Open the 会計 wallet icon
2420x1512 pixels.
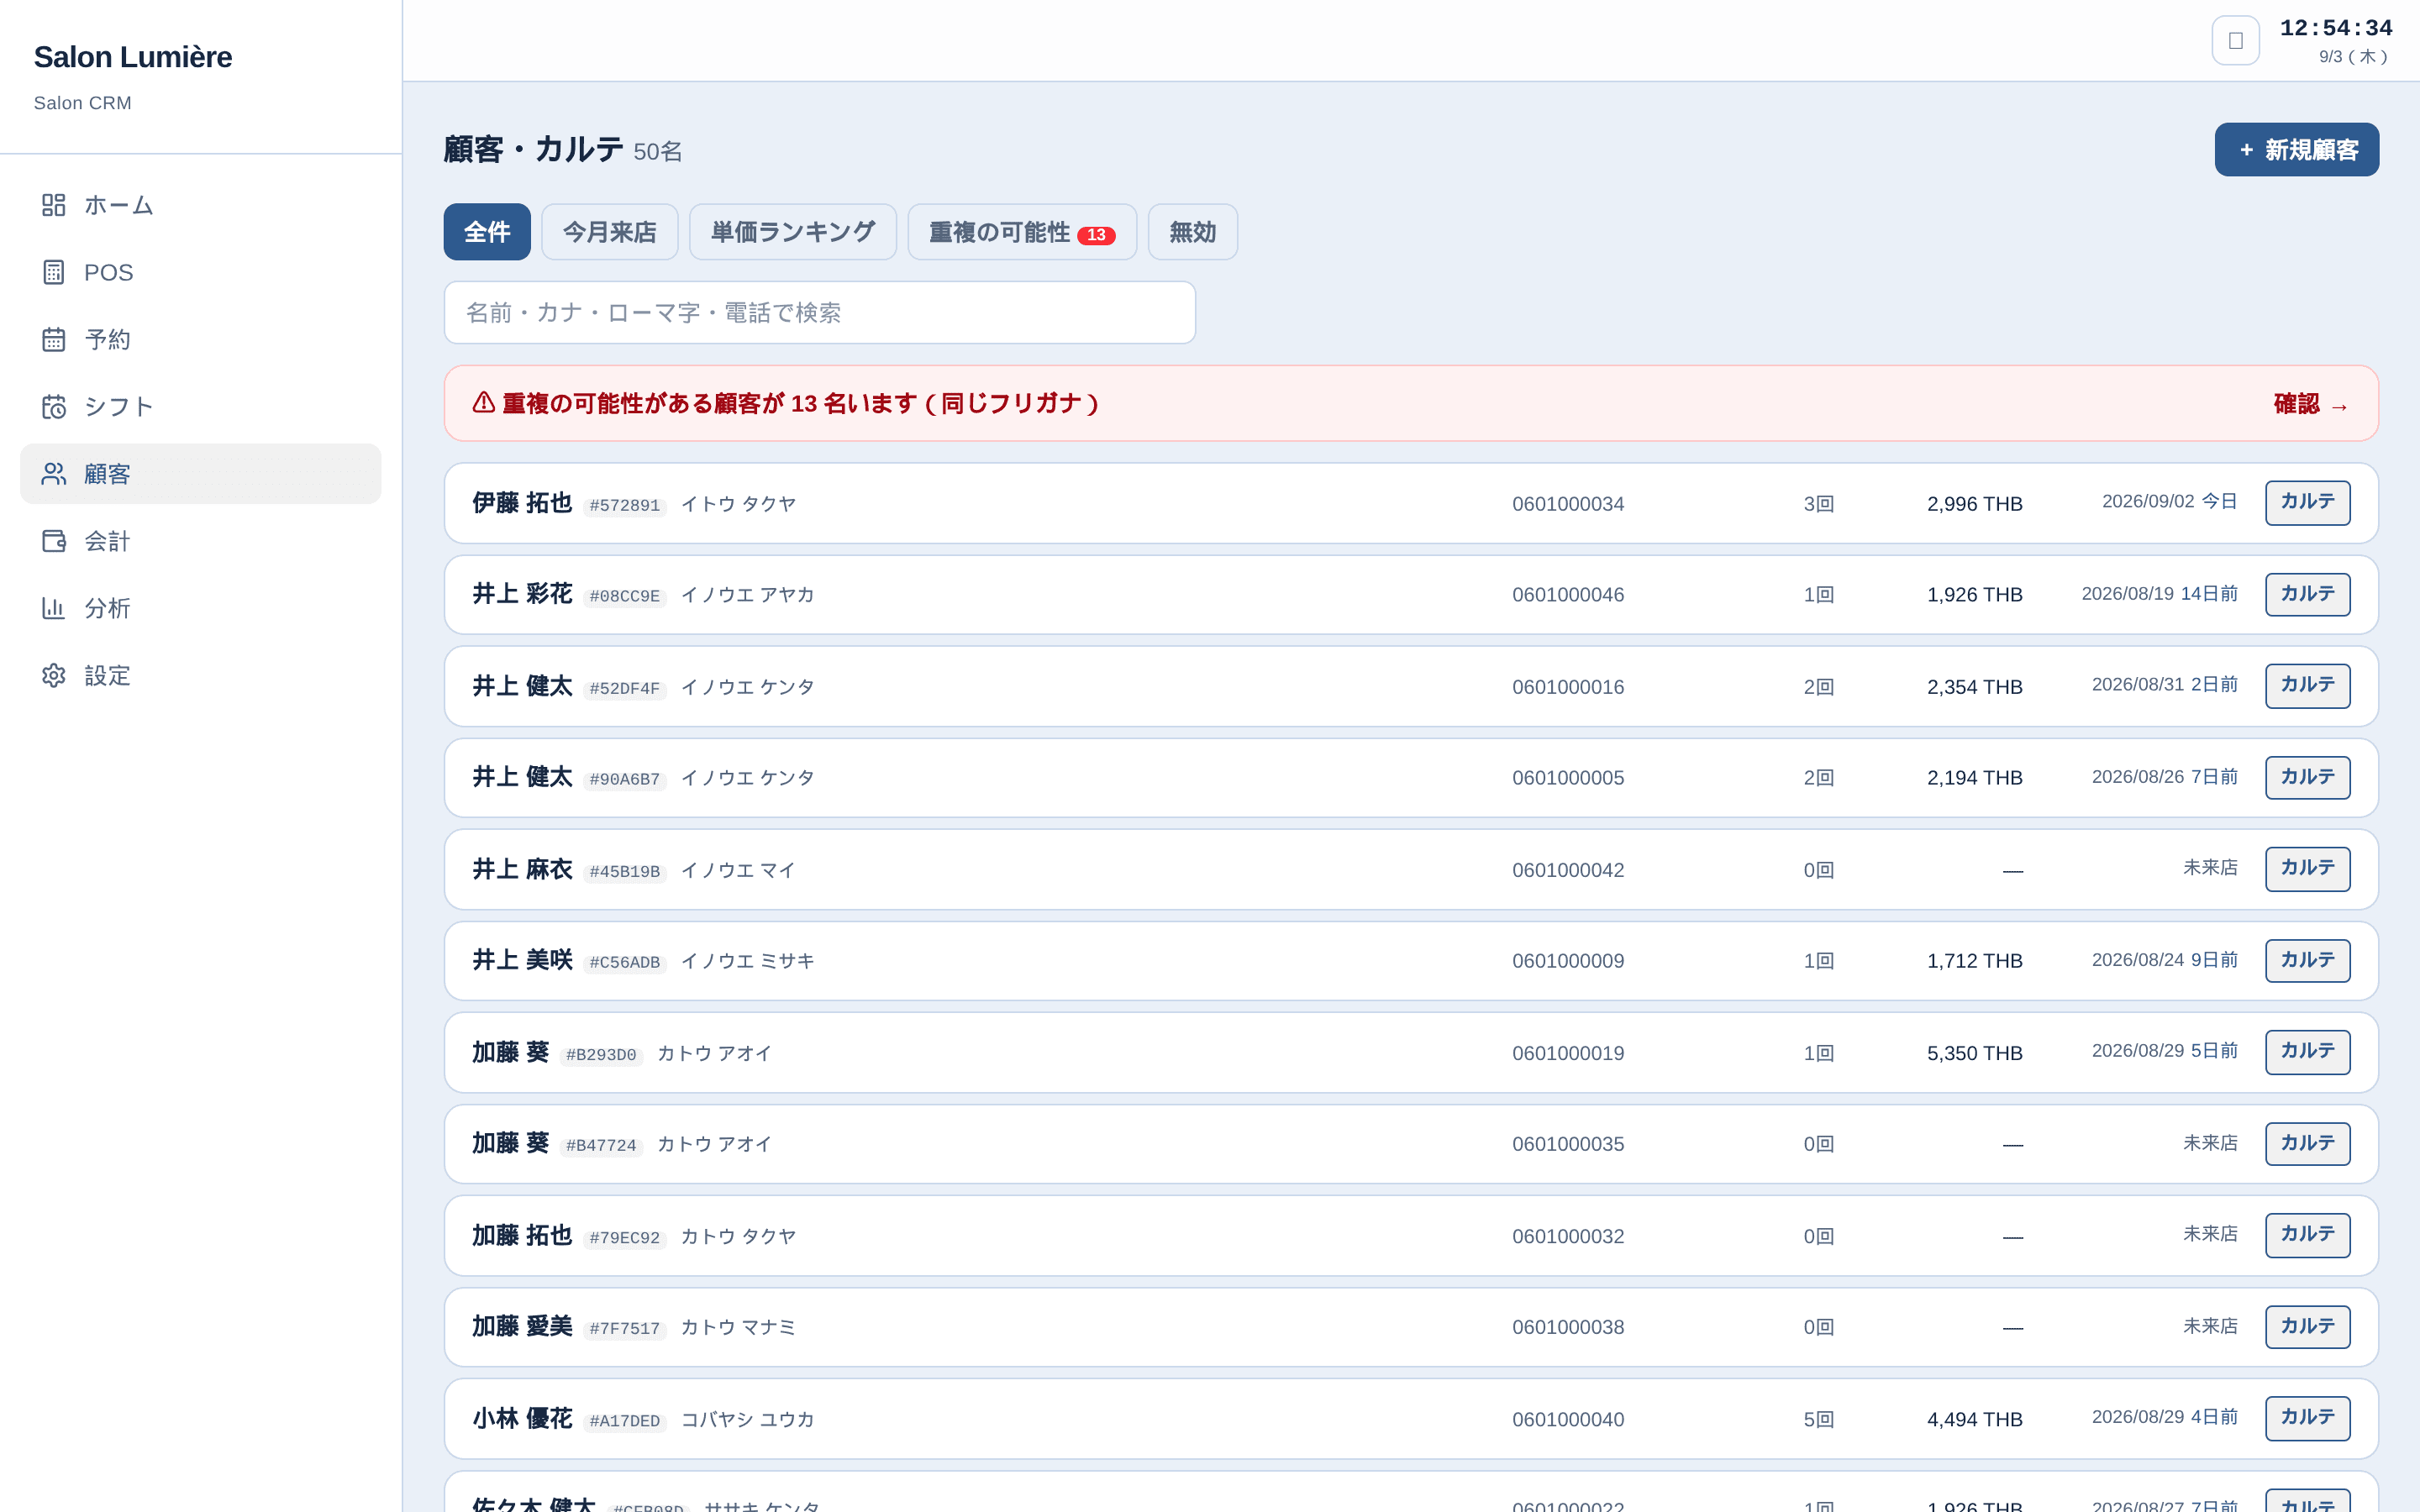point(54,541)
